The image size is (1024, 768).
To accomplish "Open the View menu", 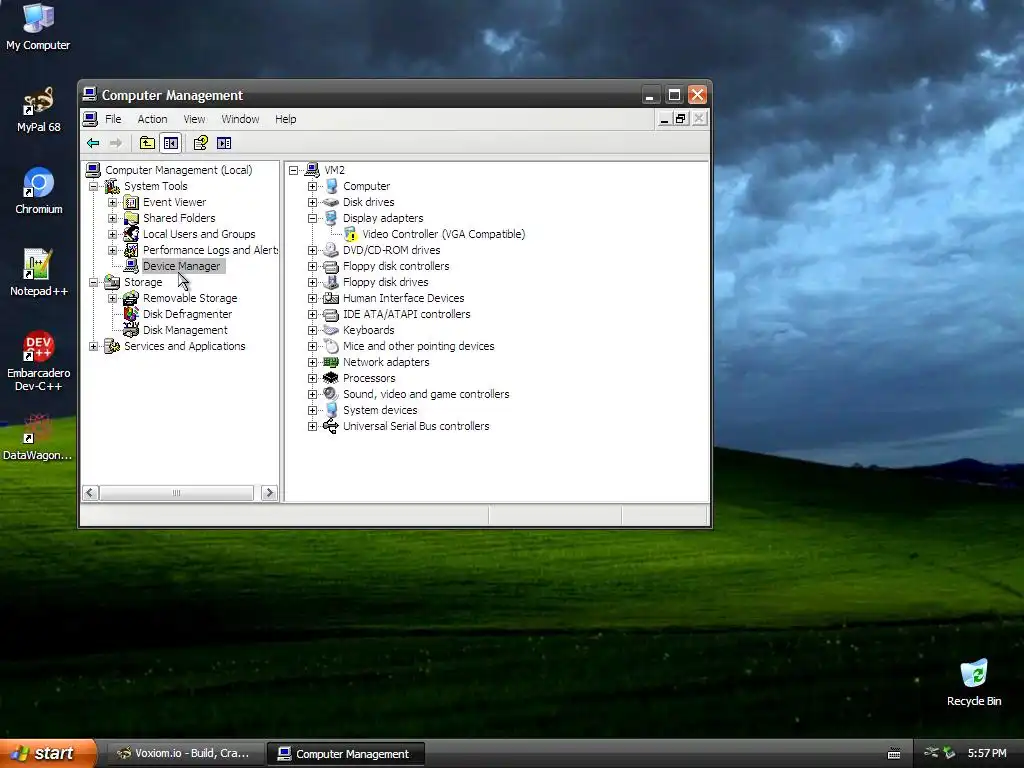I will [x=194, y=119].
